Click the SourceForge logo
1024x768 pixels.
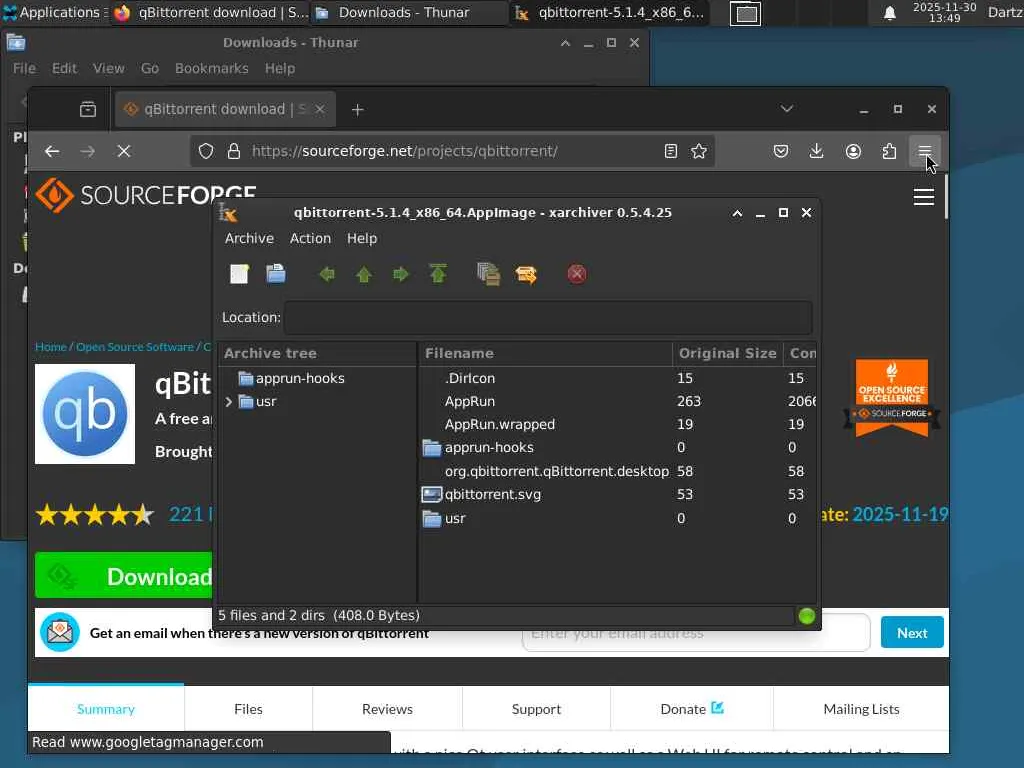[x=145, y=195]
